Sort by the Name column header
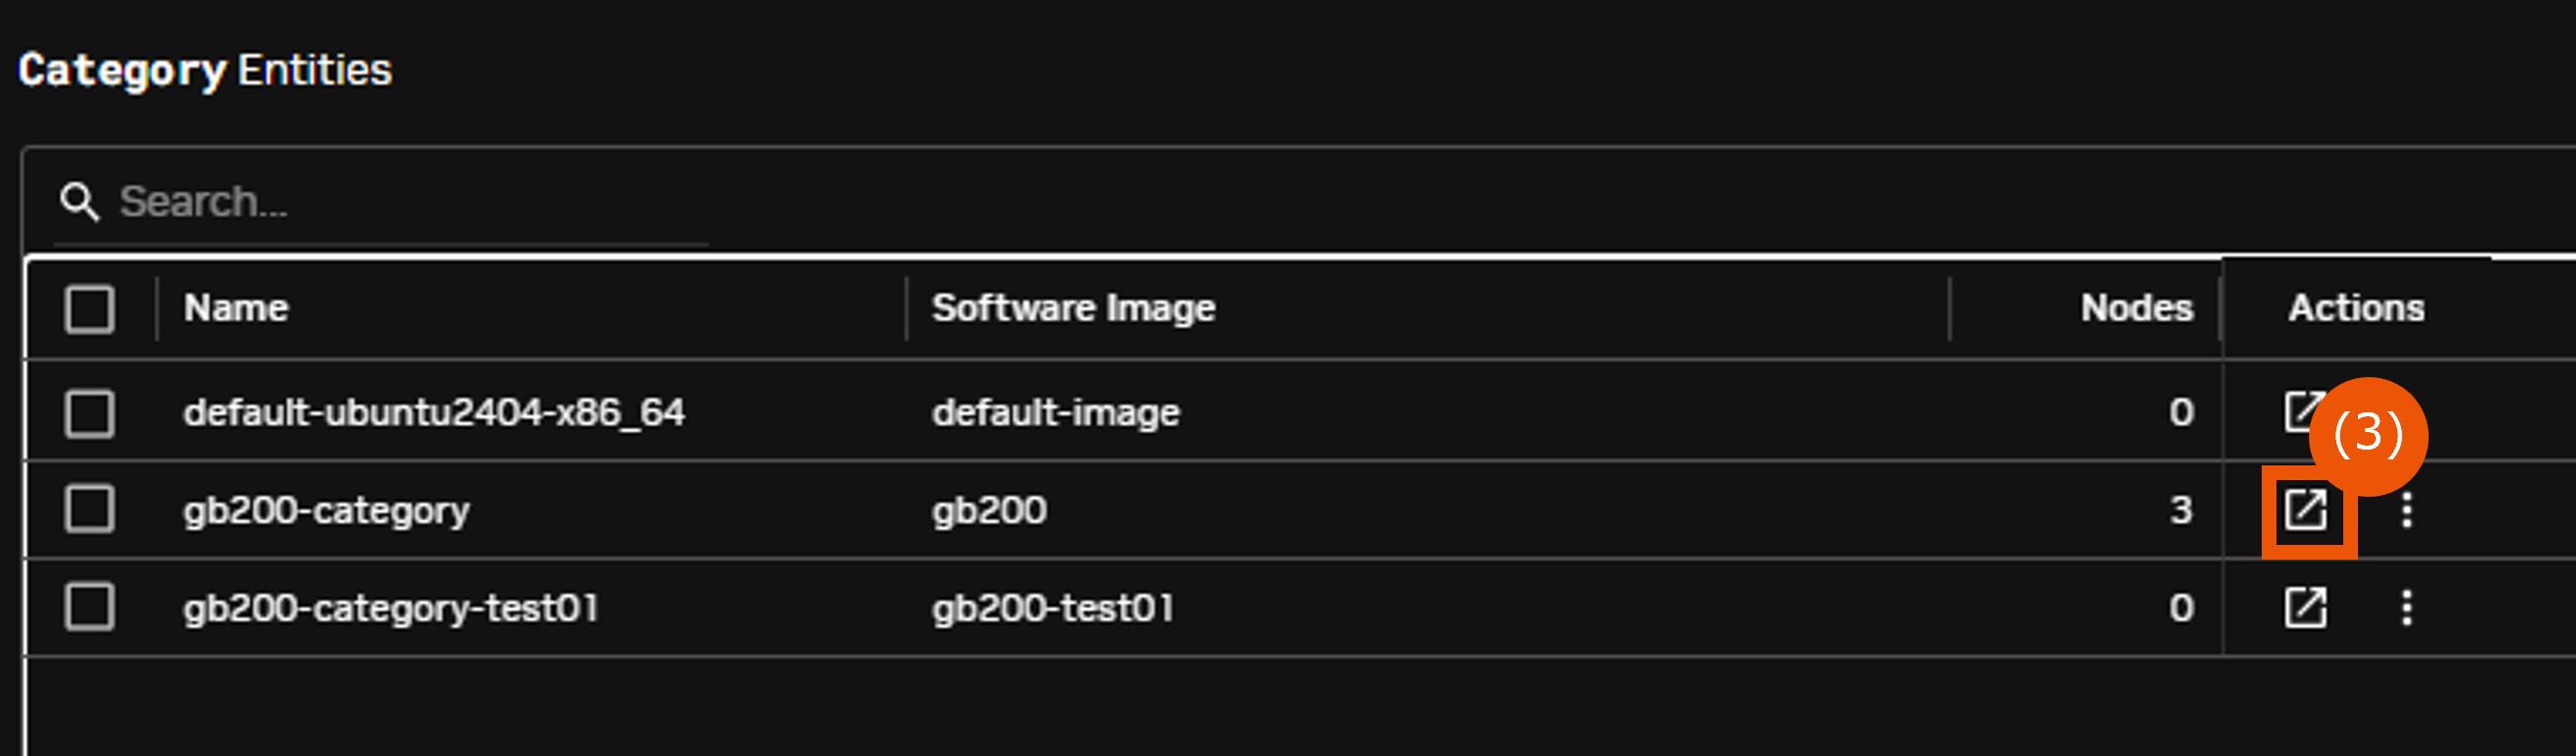 tap(236, 308)
